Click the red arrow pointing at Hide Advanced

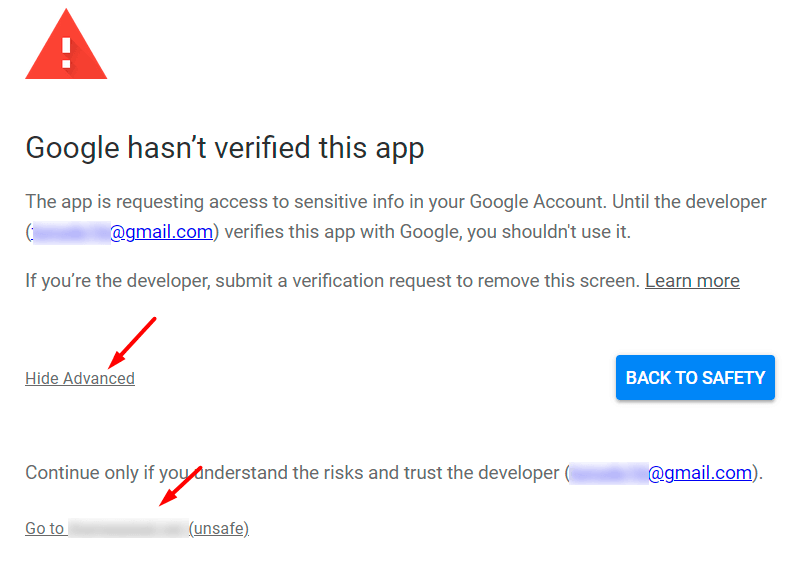[x=132, y=342]
